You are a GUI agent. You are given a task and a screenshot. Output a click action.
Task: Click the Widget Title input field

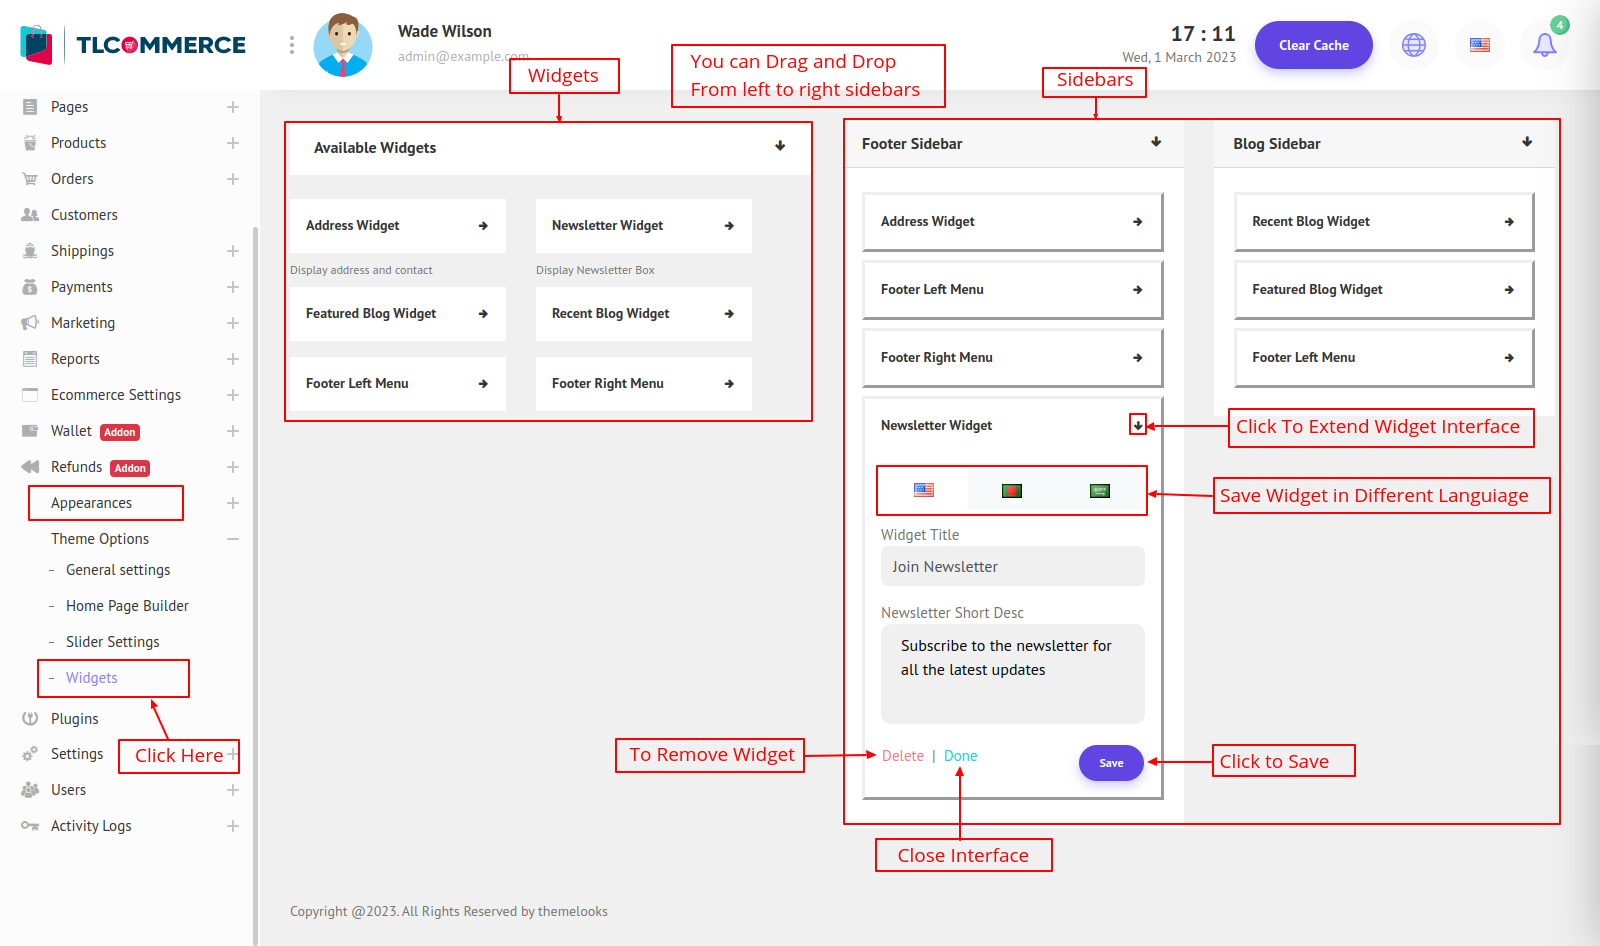tap(1012, 567)
